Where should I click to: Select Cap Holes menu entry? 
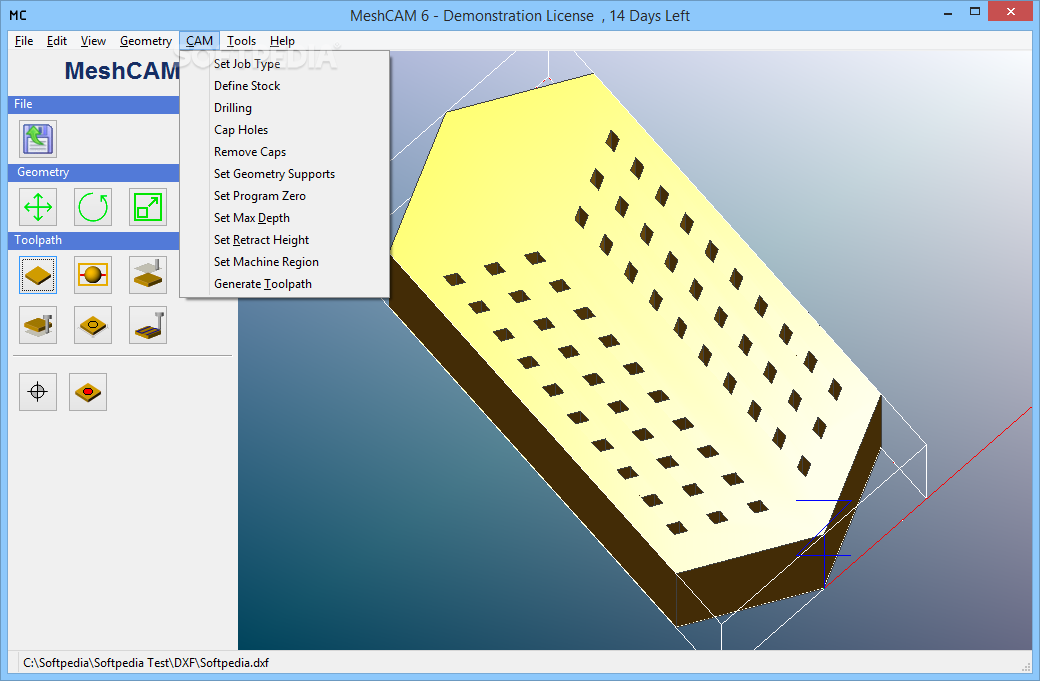point(284,130)
